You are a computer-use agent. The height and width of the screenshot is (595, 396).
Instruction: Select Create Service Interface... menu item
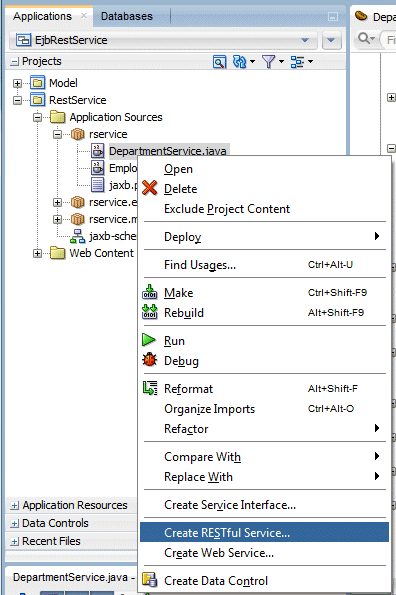(265, 505)
